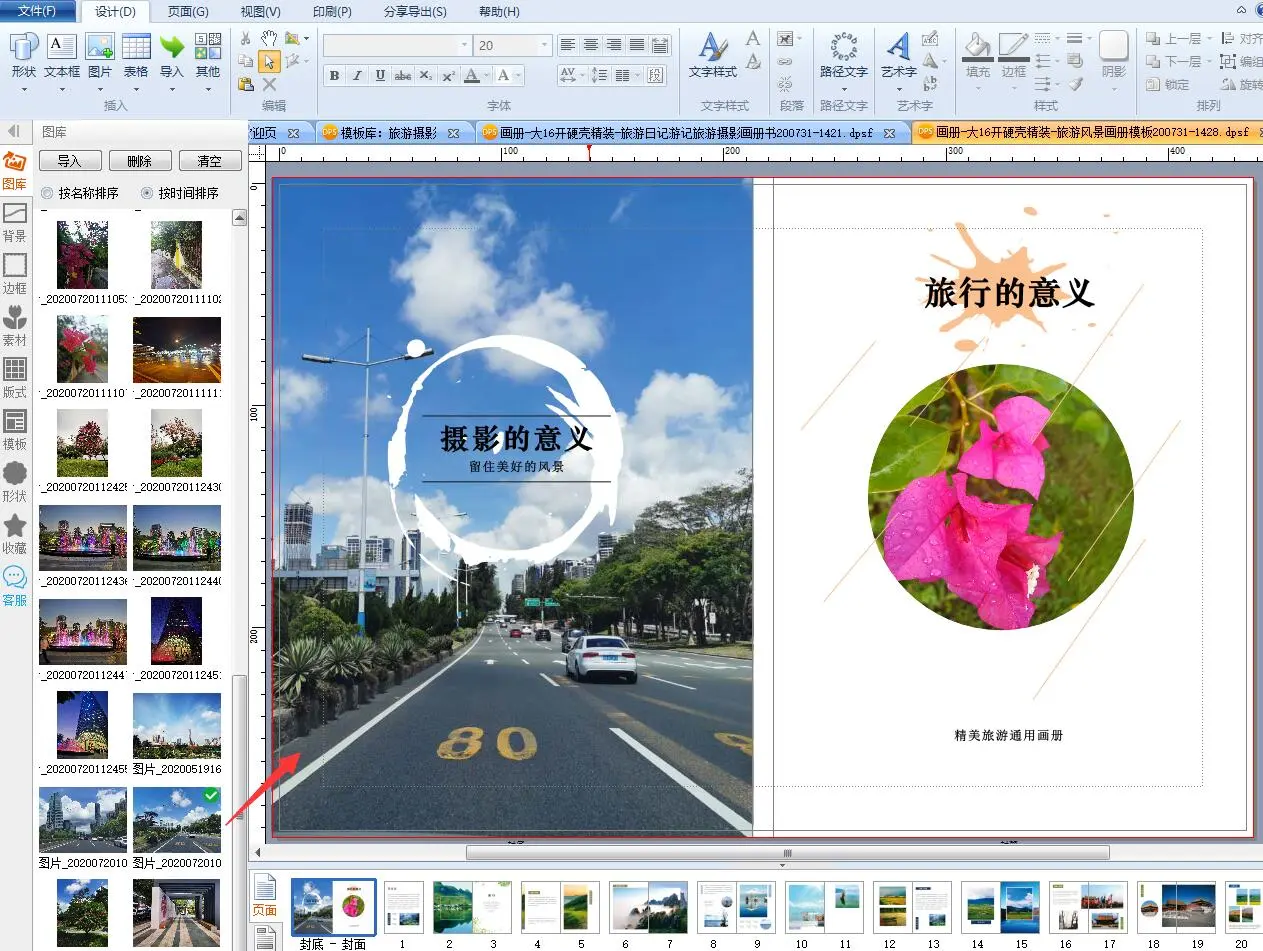Viewport: 1263px width, 951px height.
Task: Select 按名称排序 sort by name option
Action: 47,193
